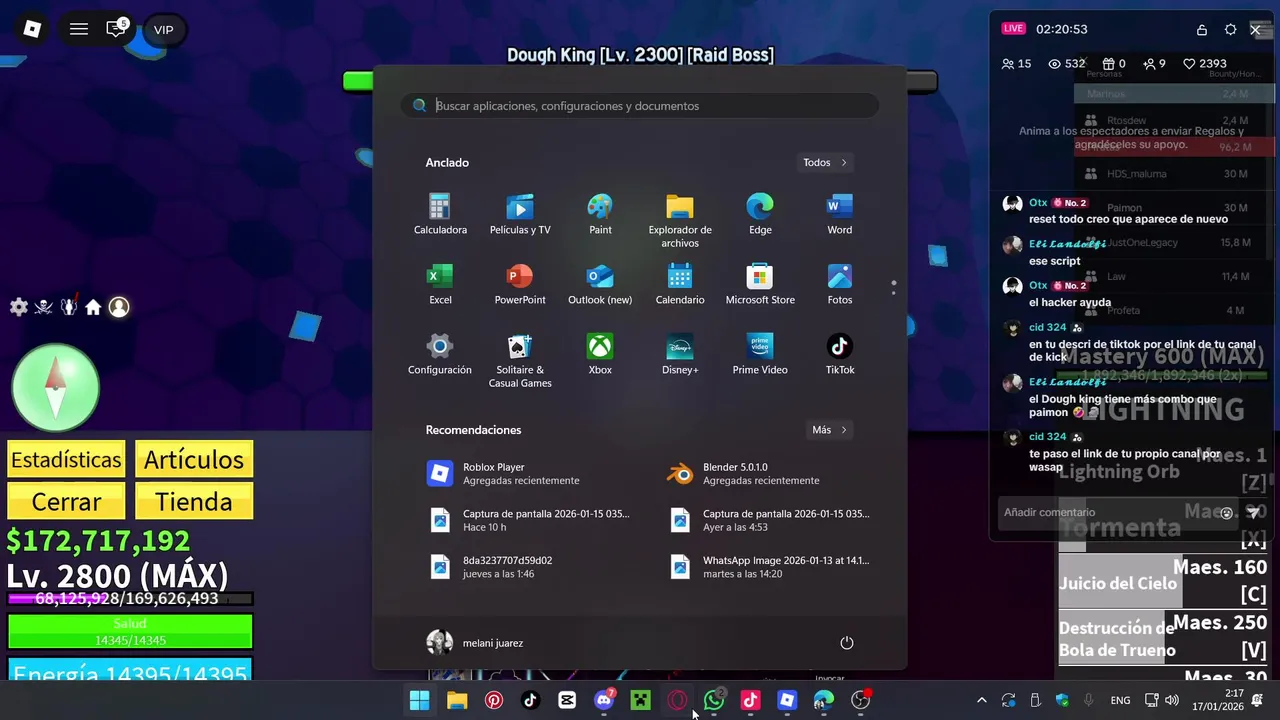Open the Minecraft taskbar icon
Screen dimensions: 1280x720
pos(641,700)
